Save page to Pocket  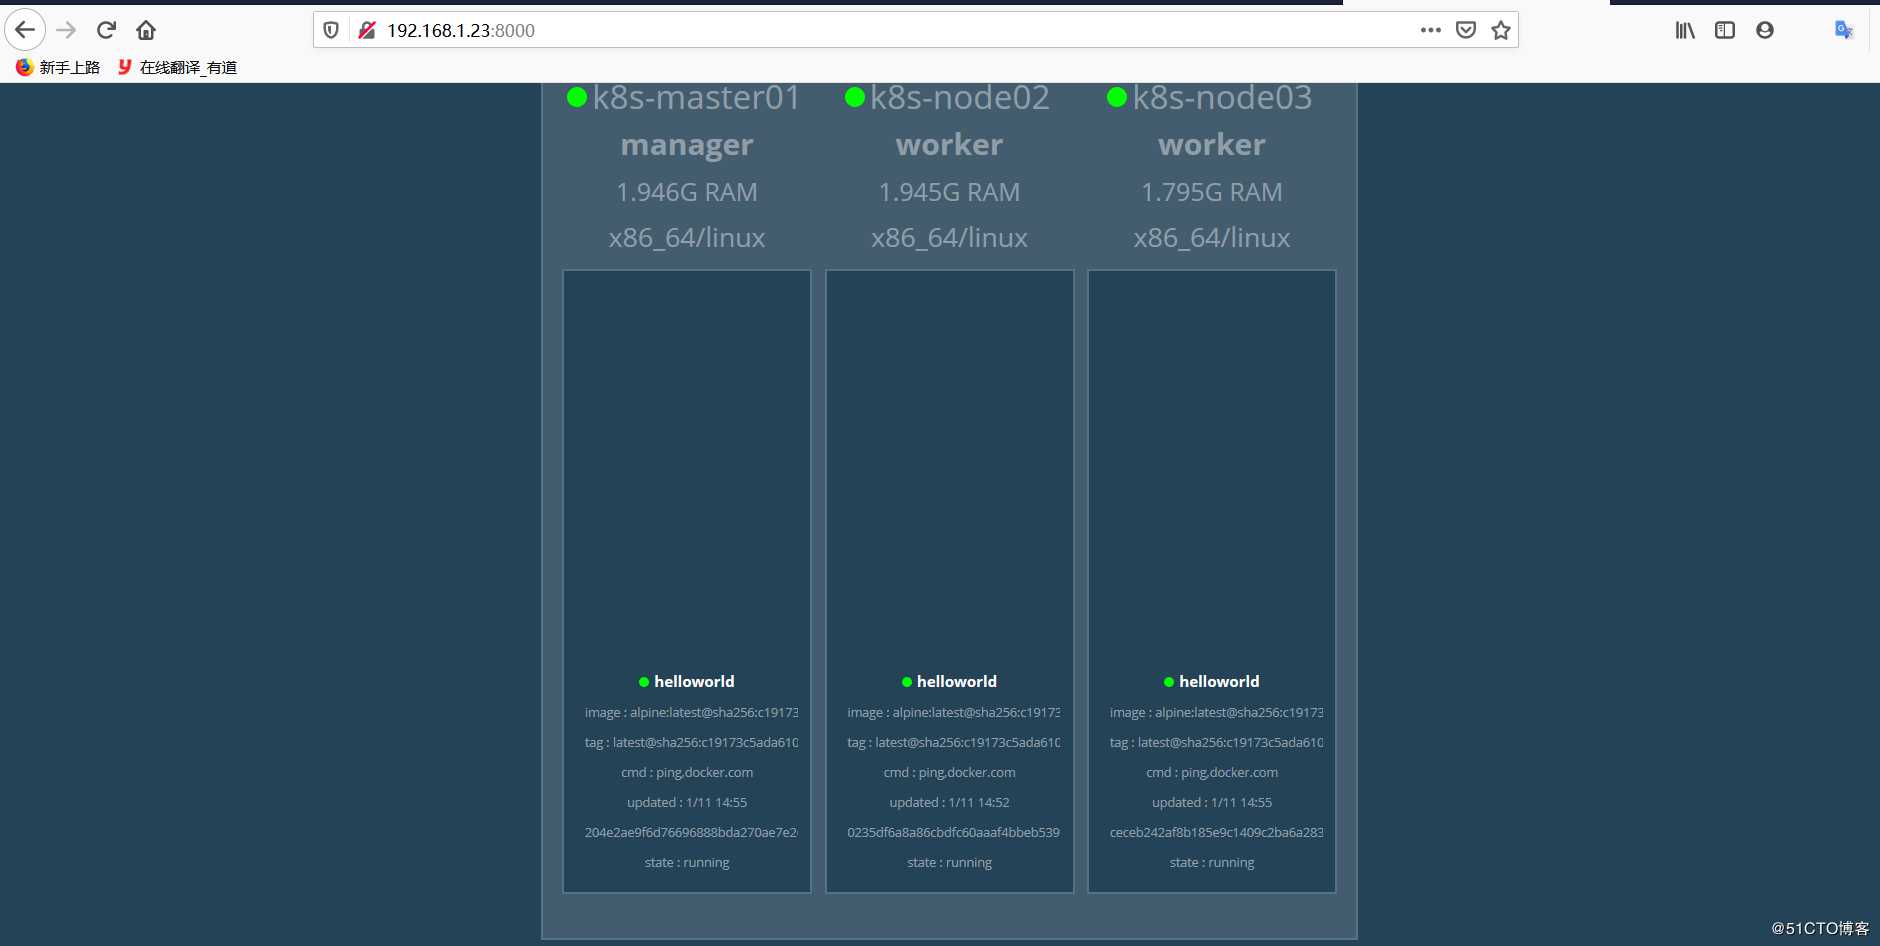1466,30
